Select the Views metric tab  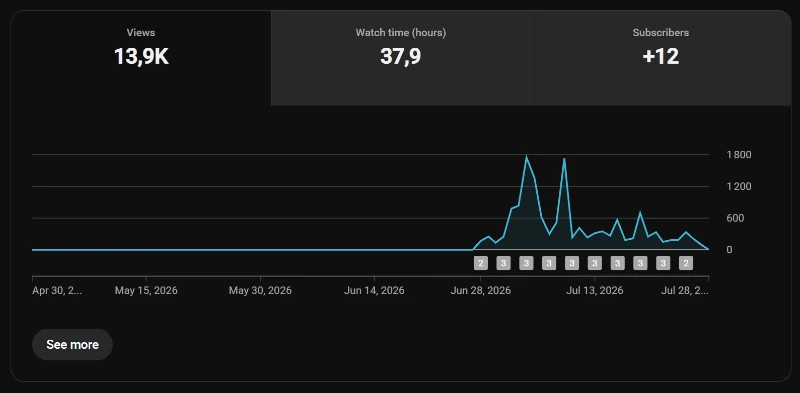[141, 58]
